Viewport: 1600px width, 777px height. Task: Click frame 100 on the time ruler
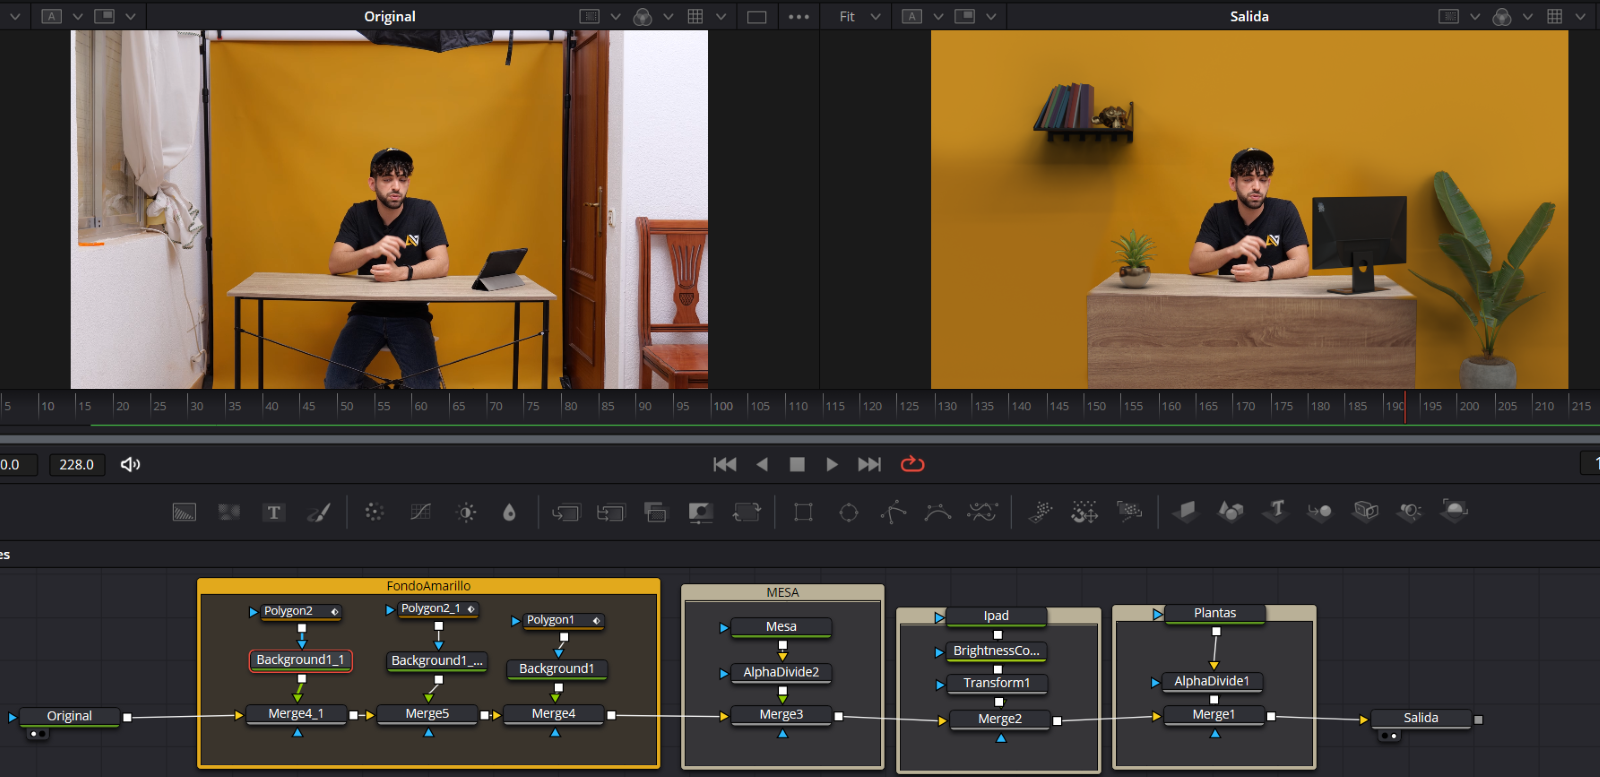[x=712, y=406]
